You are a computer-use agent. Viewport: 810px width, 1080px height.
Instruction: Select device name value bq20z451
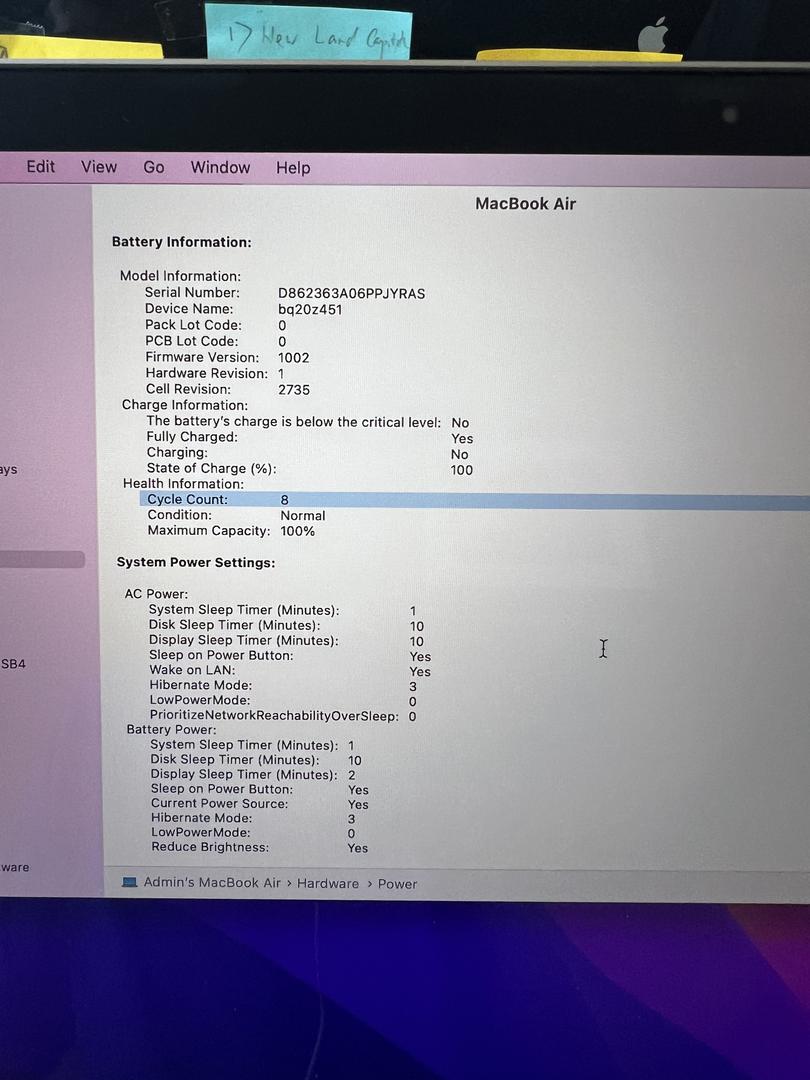(310, 309)
